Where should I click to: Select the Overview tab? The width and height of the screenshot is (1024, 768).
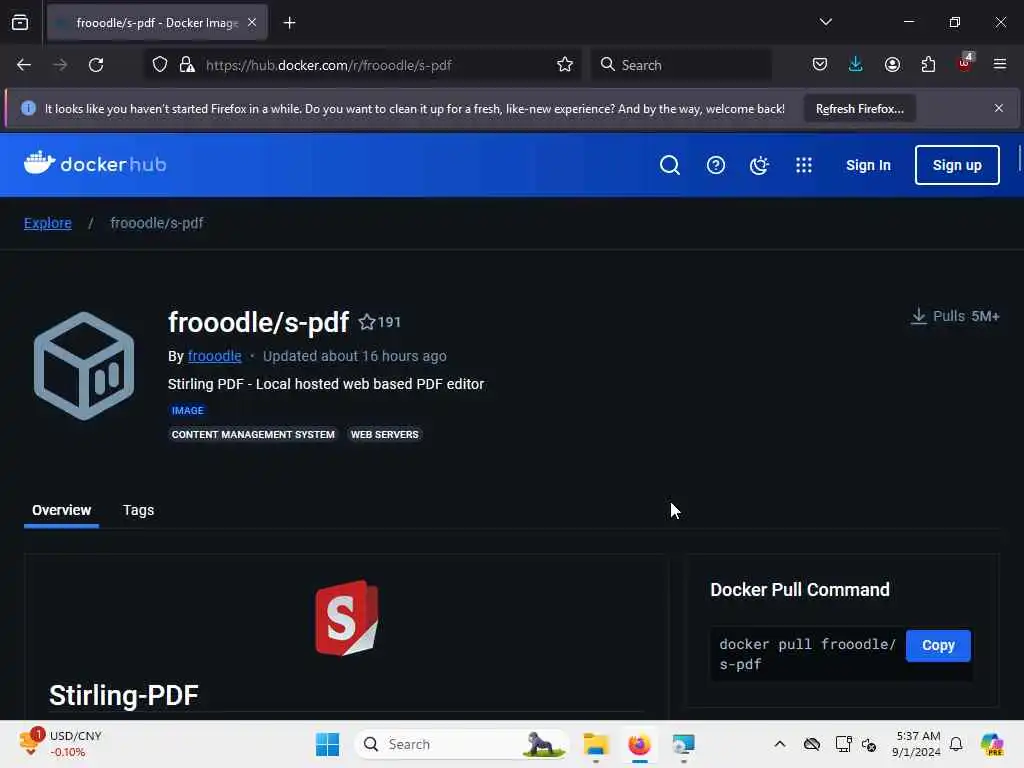point(61,510)
